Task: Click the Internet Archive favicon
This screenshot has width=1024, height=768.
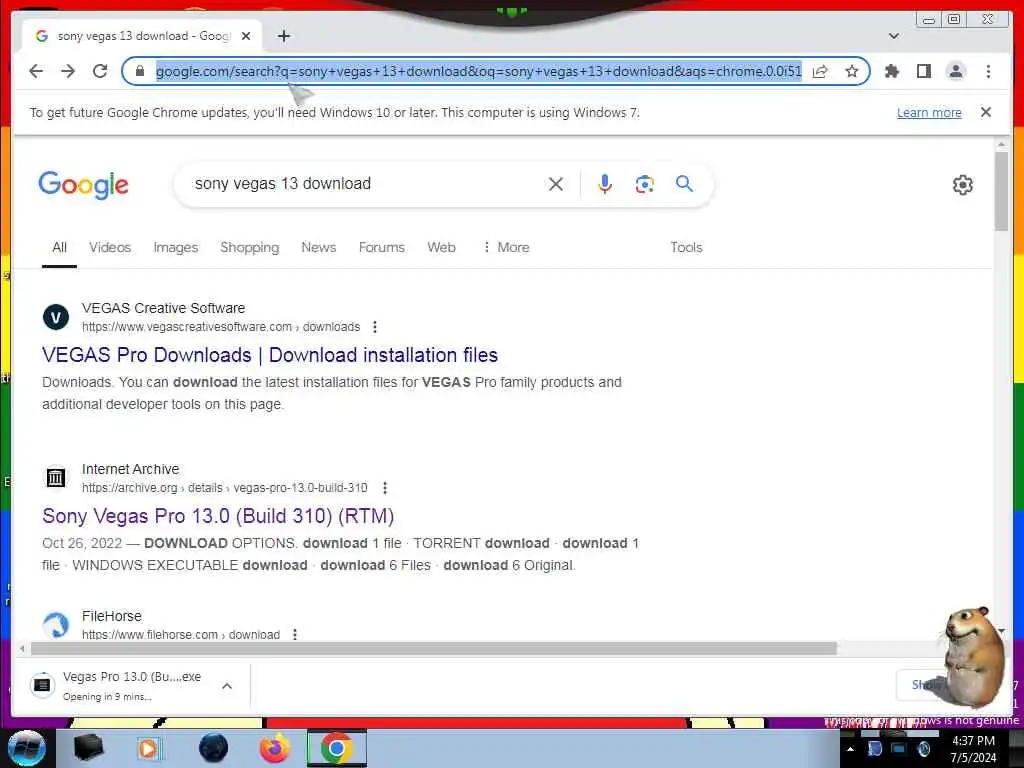Action: tap(56, 478)
